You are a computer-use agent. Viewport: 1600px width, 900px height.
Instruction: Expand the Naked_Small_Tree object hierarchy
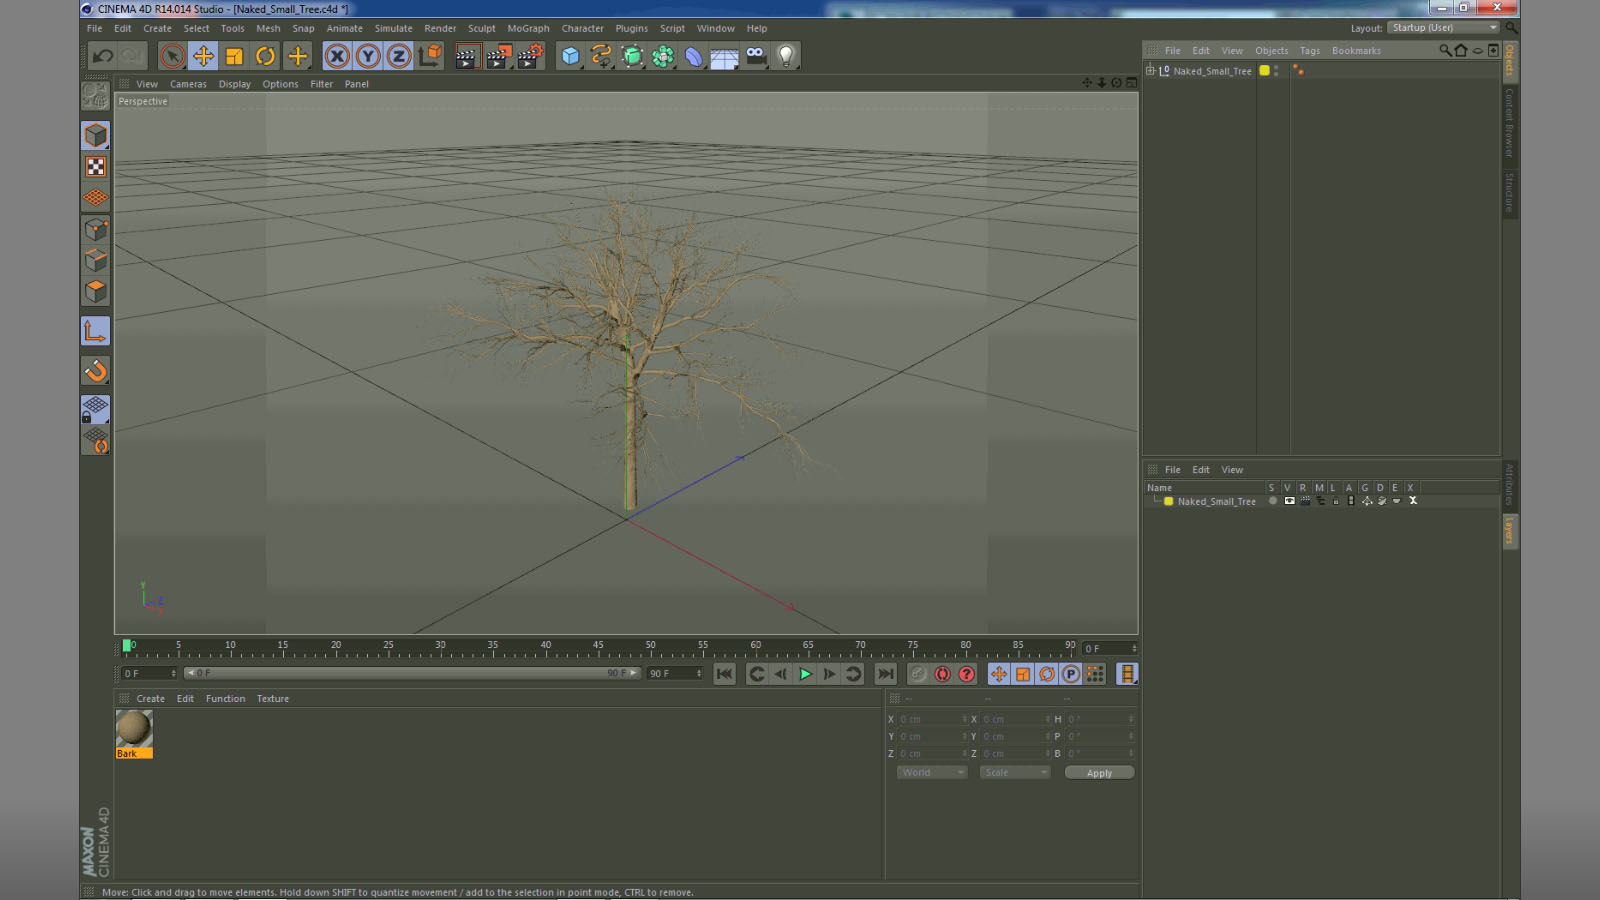(x=1150, y=70)
